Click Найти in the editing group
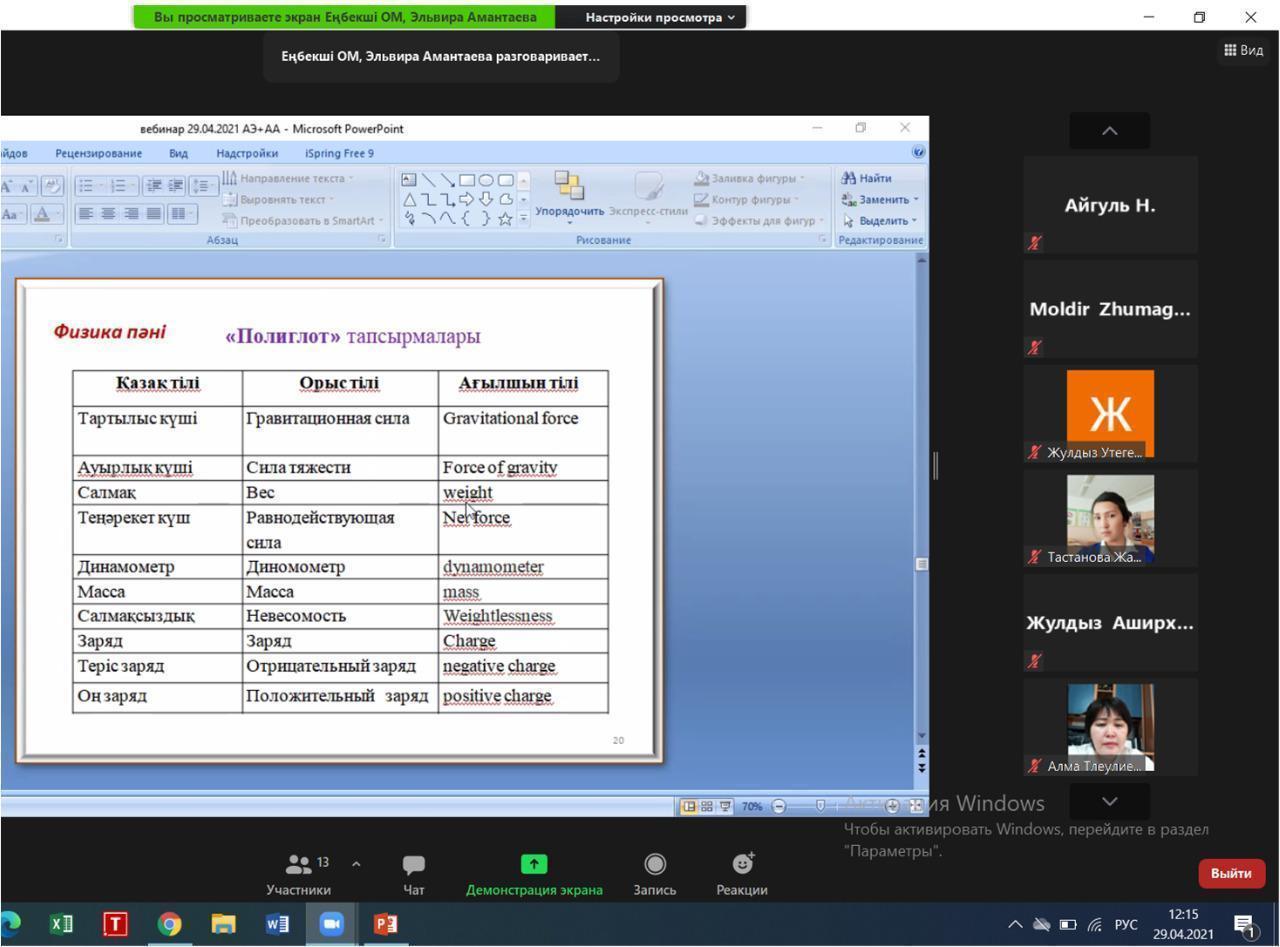Image resolution: width=1280 pixels, height=947 pixels. [x=867, y=178]
